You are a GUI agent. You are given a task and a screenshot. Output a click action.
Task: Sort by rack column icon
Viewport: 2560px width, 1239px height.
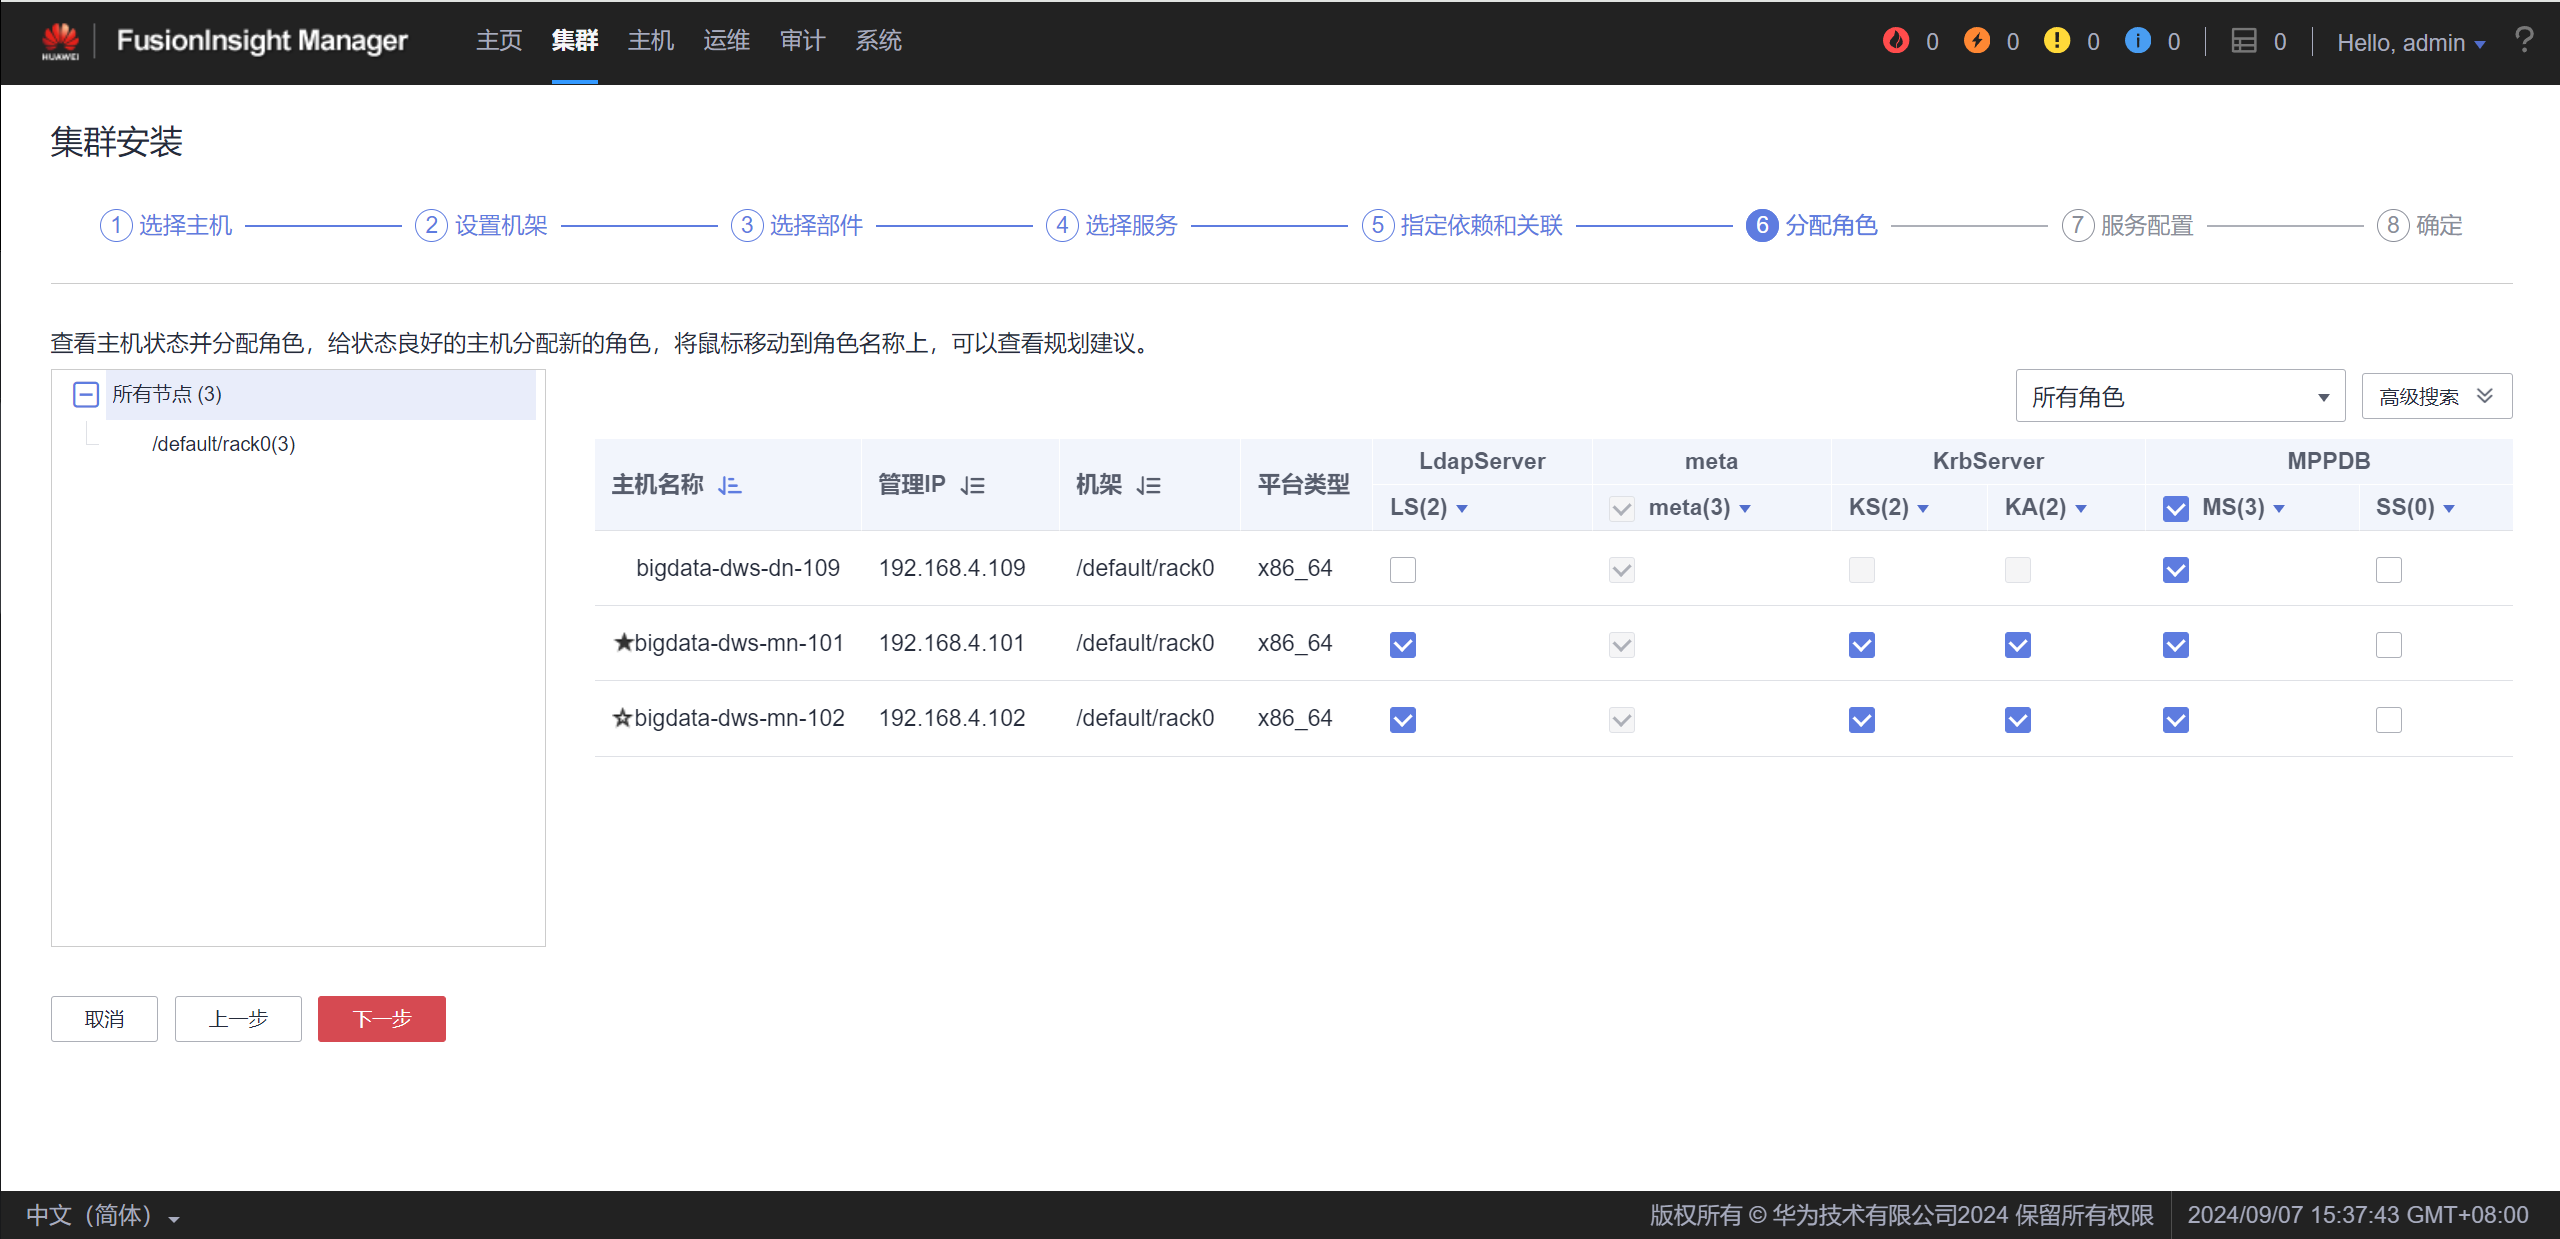[1149, 486]
